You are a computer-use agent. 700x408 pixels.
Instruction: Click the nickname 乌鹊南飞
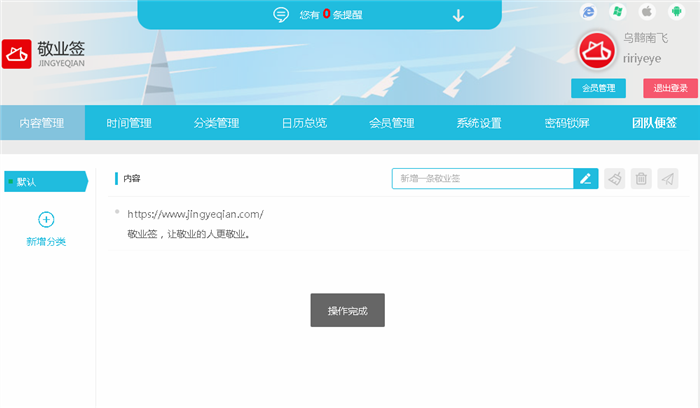pyautogui.click(x=646, y=38)
